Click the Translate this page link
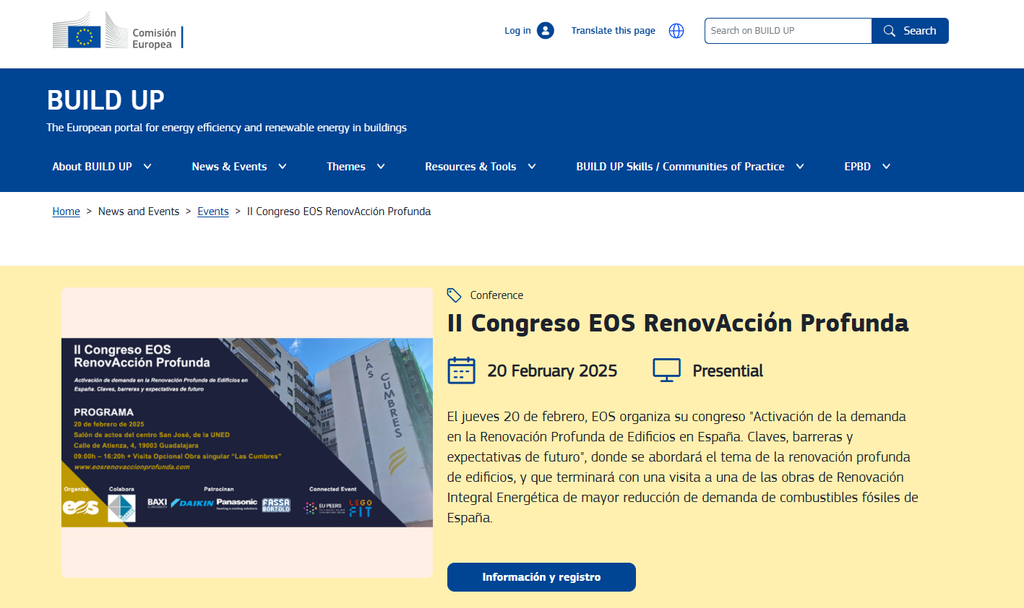 coord(613,31)
